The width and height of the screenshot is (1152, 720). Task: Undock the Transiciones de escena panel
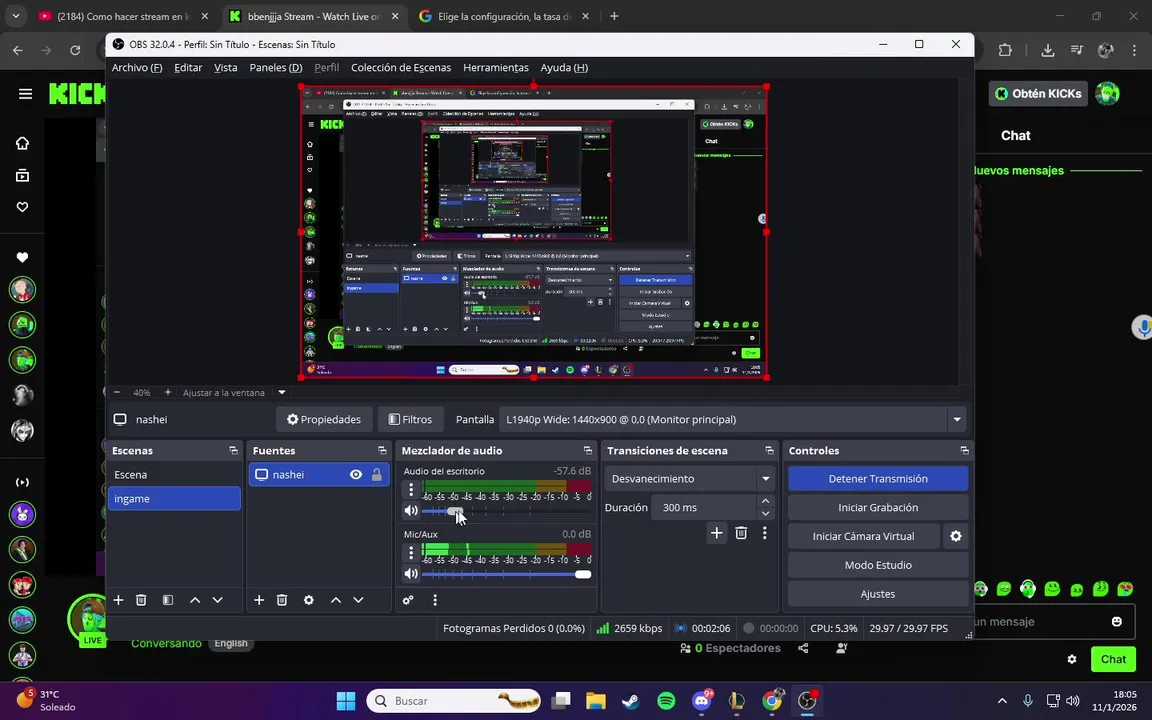point(769,450)
